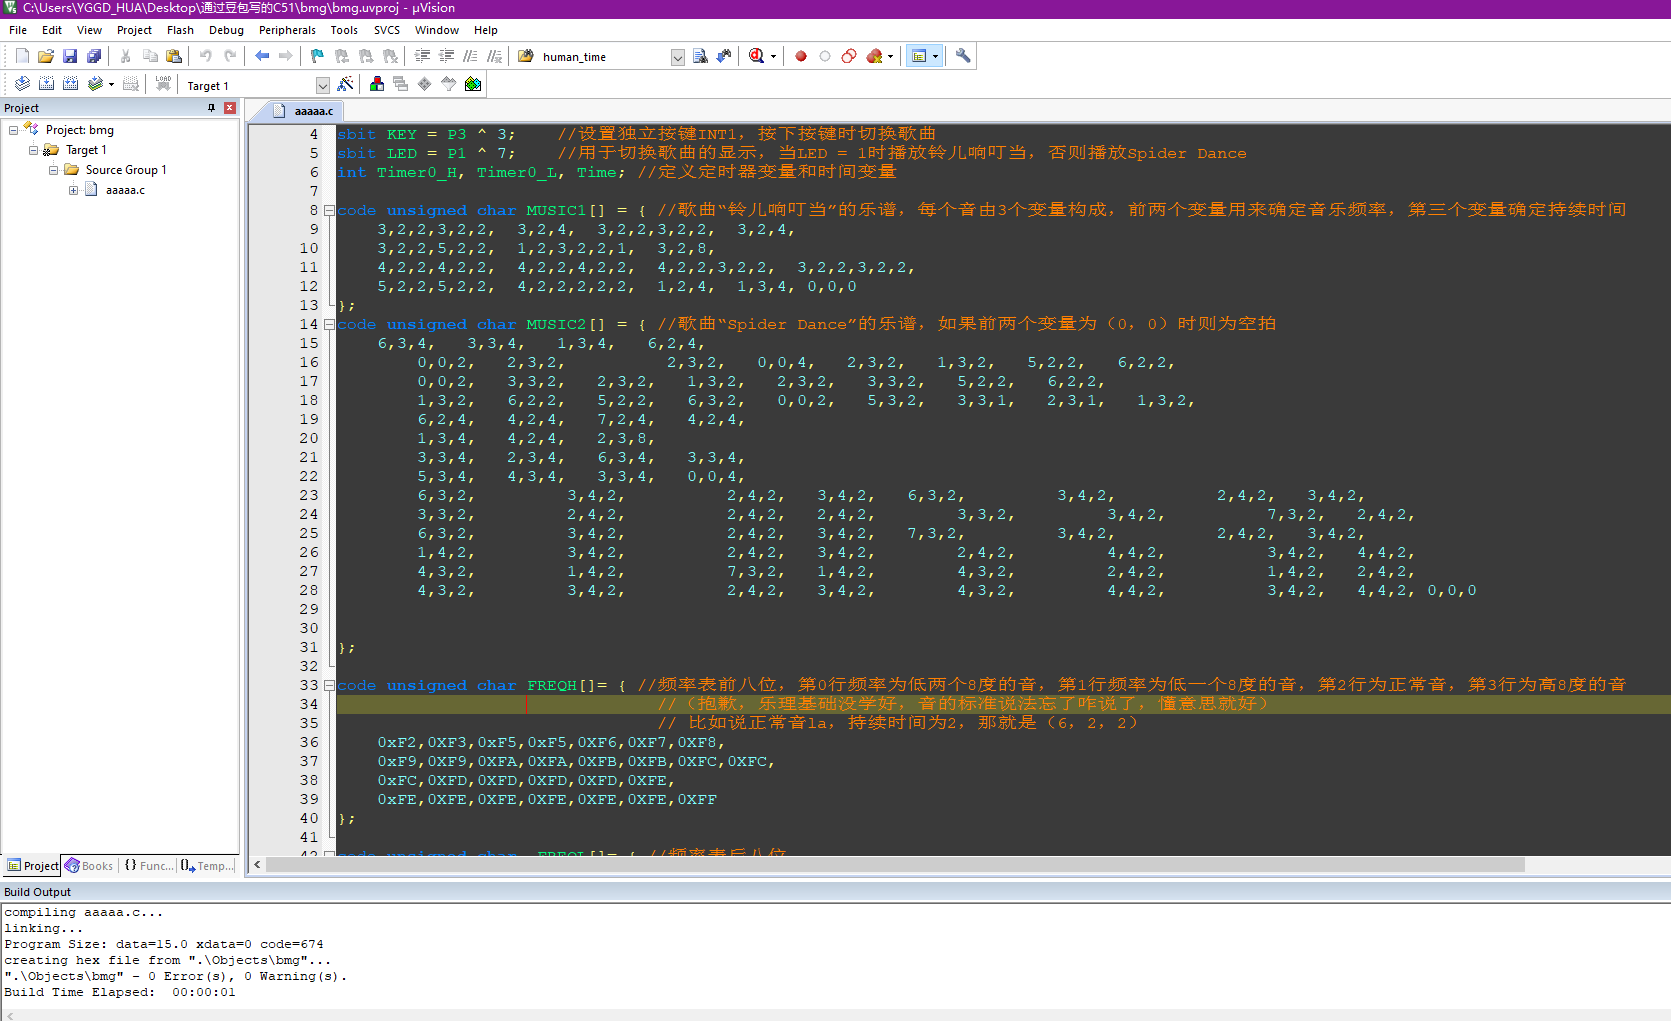Open Manage Run-Time Environment icon
This screenshot has width=1671, height=1021.
coord(425,84)
